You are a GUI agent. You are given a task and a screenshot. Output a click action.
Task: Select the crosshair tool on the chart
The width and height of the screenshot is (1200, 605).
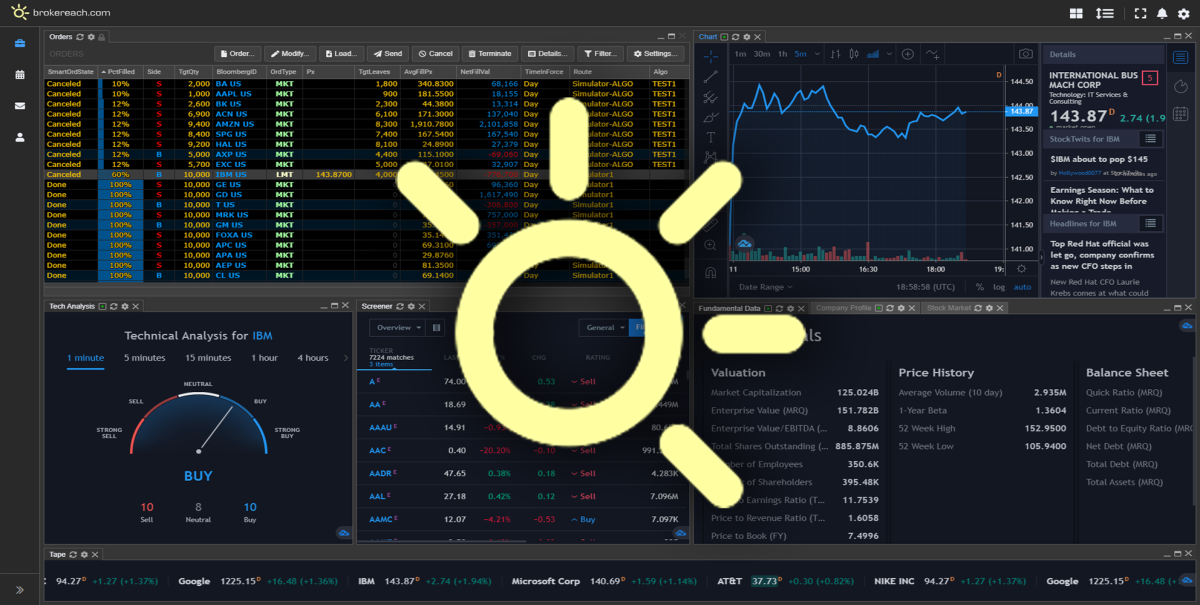(x=711, y=57)
